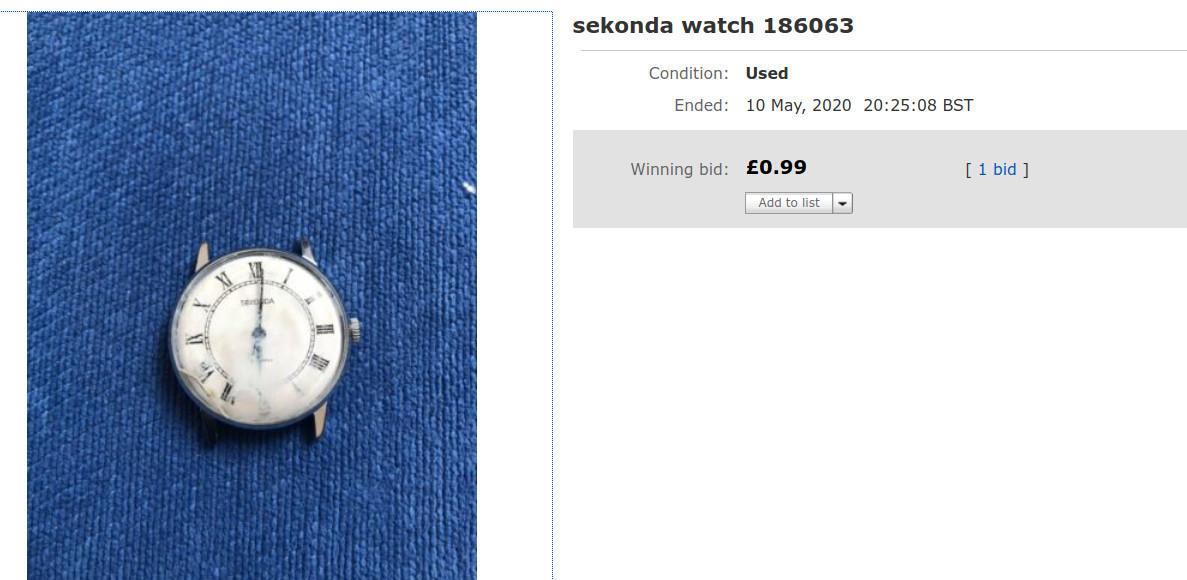
Task: Click the £0.99 winning bid price
Action: 776,167
